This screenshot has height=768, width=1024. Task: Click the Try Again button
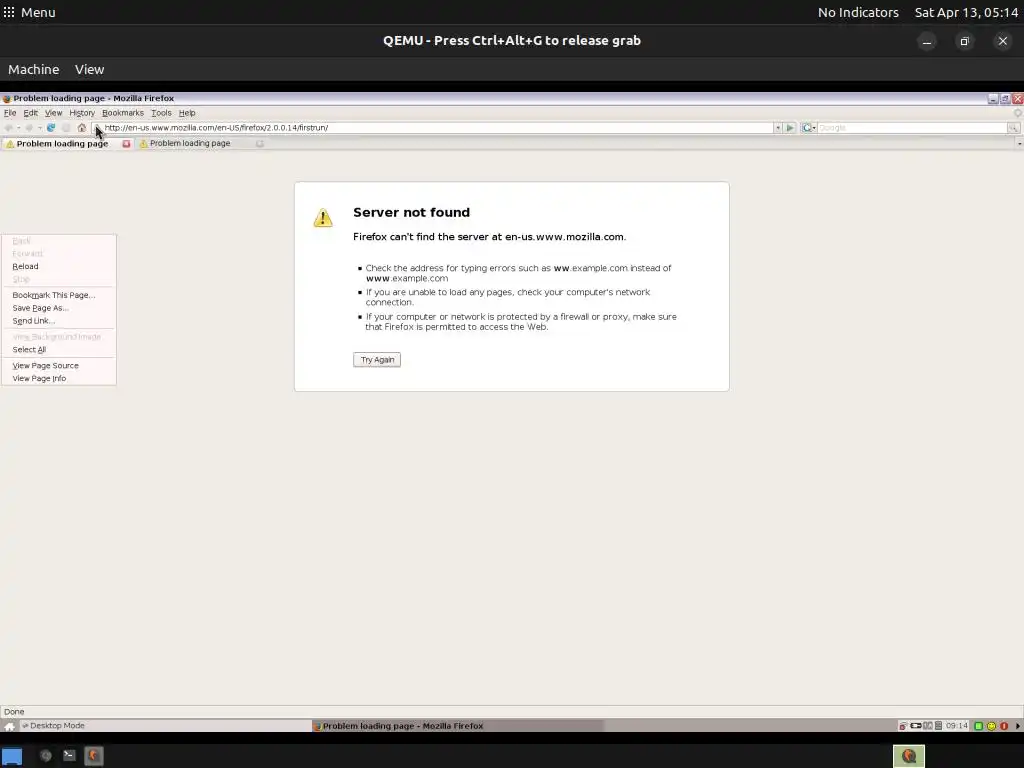tap(377, 360)
